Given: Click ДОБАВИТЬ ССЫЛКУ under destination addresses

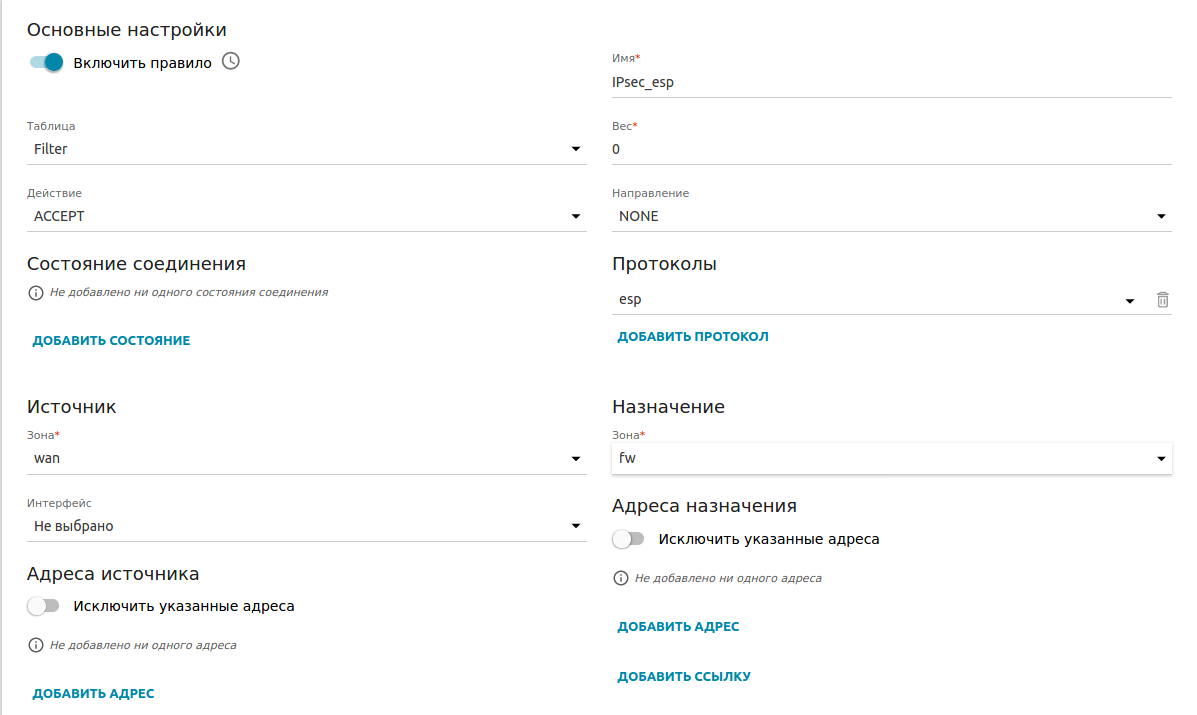Looking at the screenshot, I should pyautogui.click(x=684, y=677).
